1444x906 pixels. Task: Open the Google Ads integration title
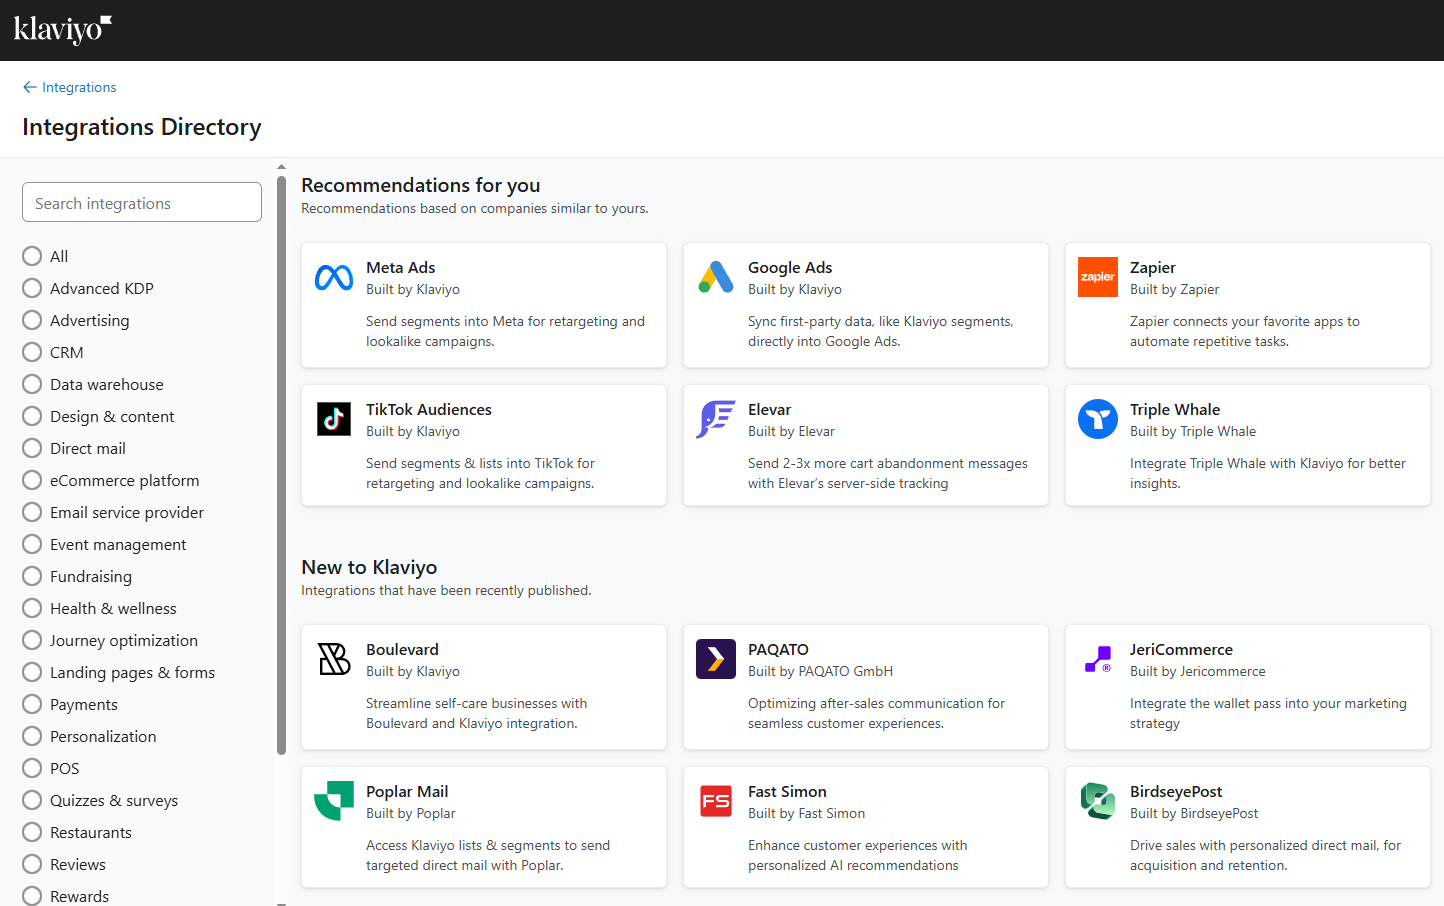790,267
